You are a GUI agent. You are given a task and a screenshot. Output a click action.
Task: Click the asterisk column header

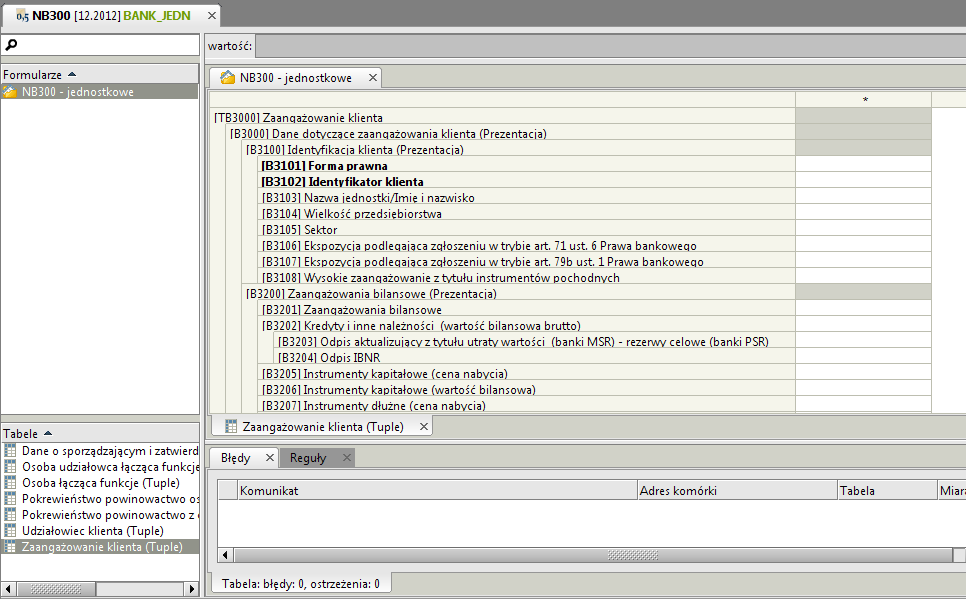863,100
